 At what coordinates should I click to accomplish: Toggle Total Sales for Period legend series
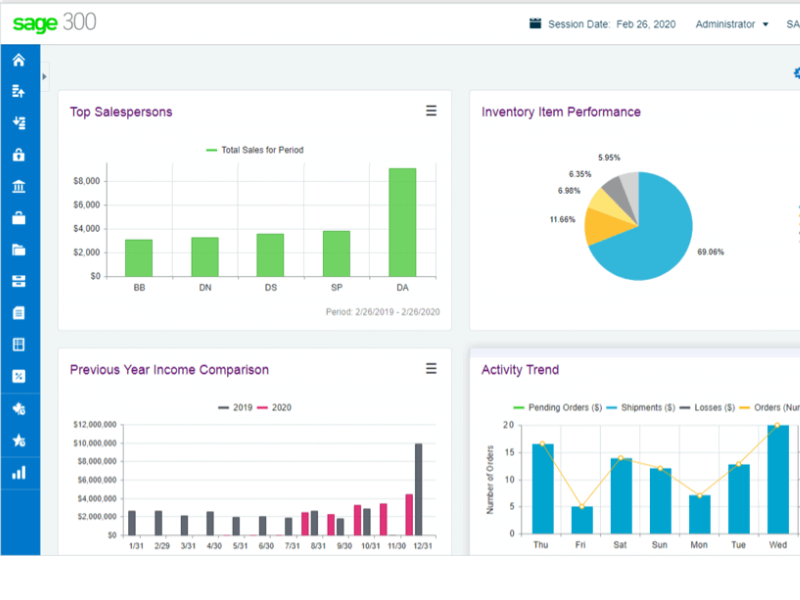click(x=255, y=150)
